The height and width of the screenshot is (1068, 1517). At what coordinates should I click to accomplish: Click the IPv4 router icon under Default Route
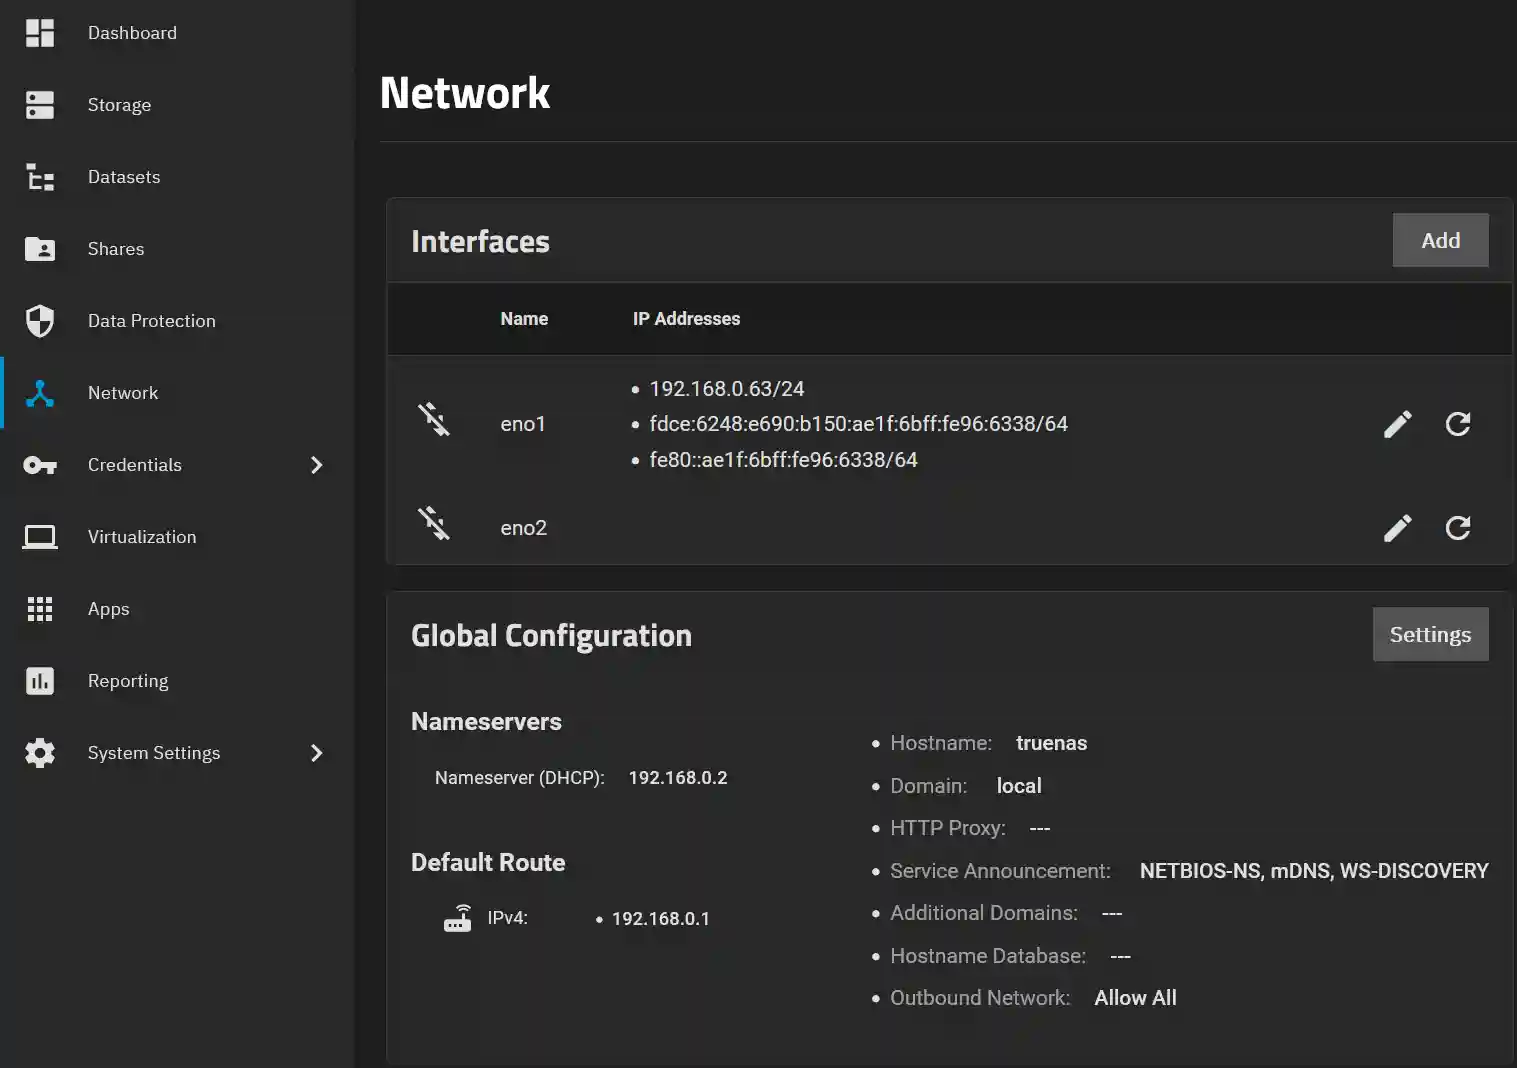pos(458,917)
